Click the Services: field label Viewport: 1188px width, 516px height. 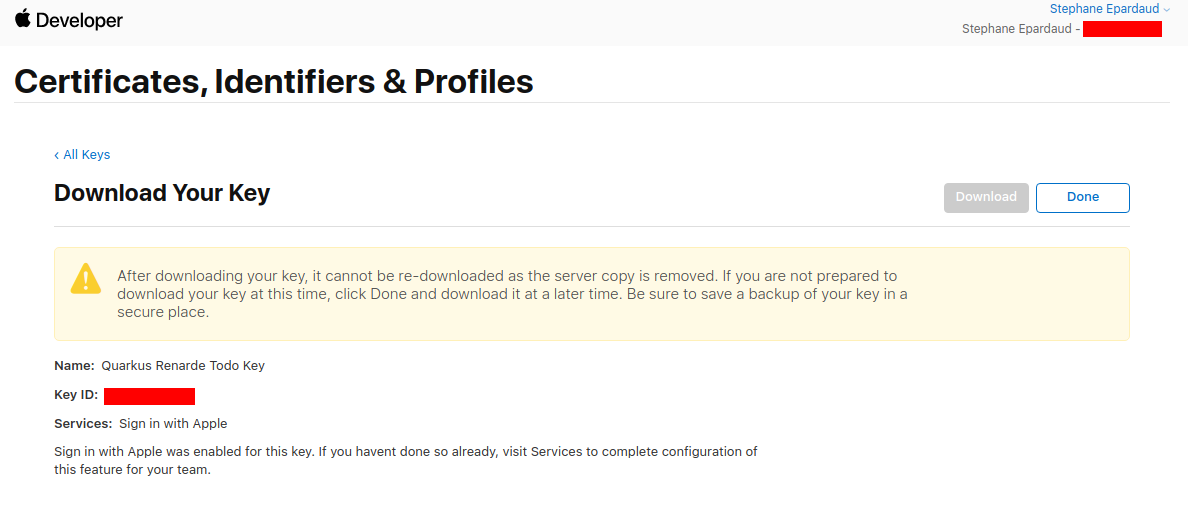pos(83,424)
